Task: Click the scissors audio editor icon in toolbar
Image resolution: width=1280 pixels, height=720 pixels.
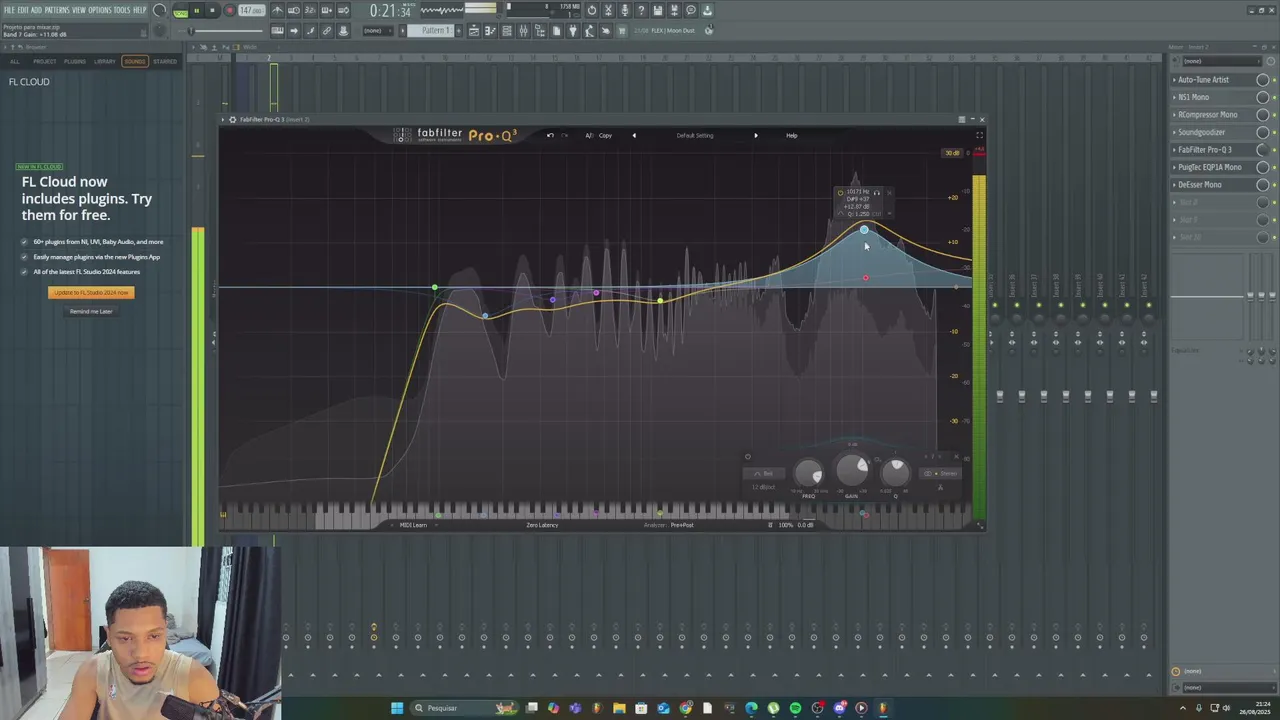Action: pyautogui.click(x=608, y=10)
